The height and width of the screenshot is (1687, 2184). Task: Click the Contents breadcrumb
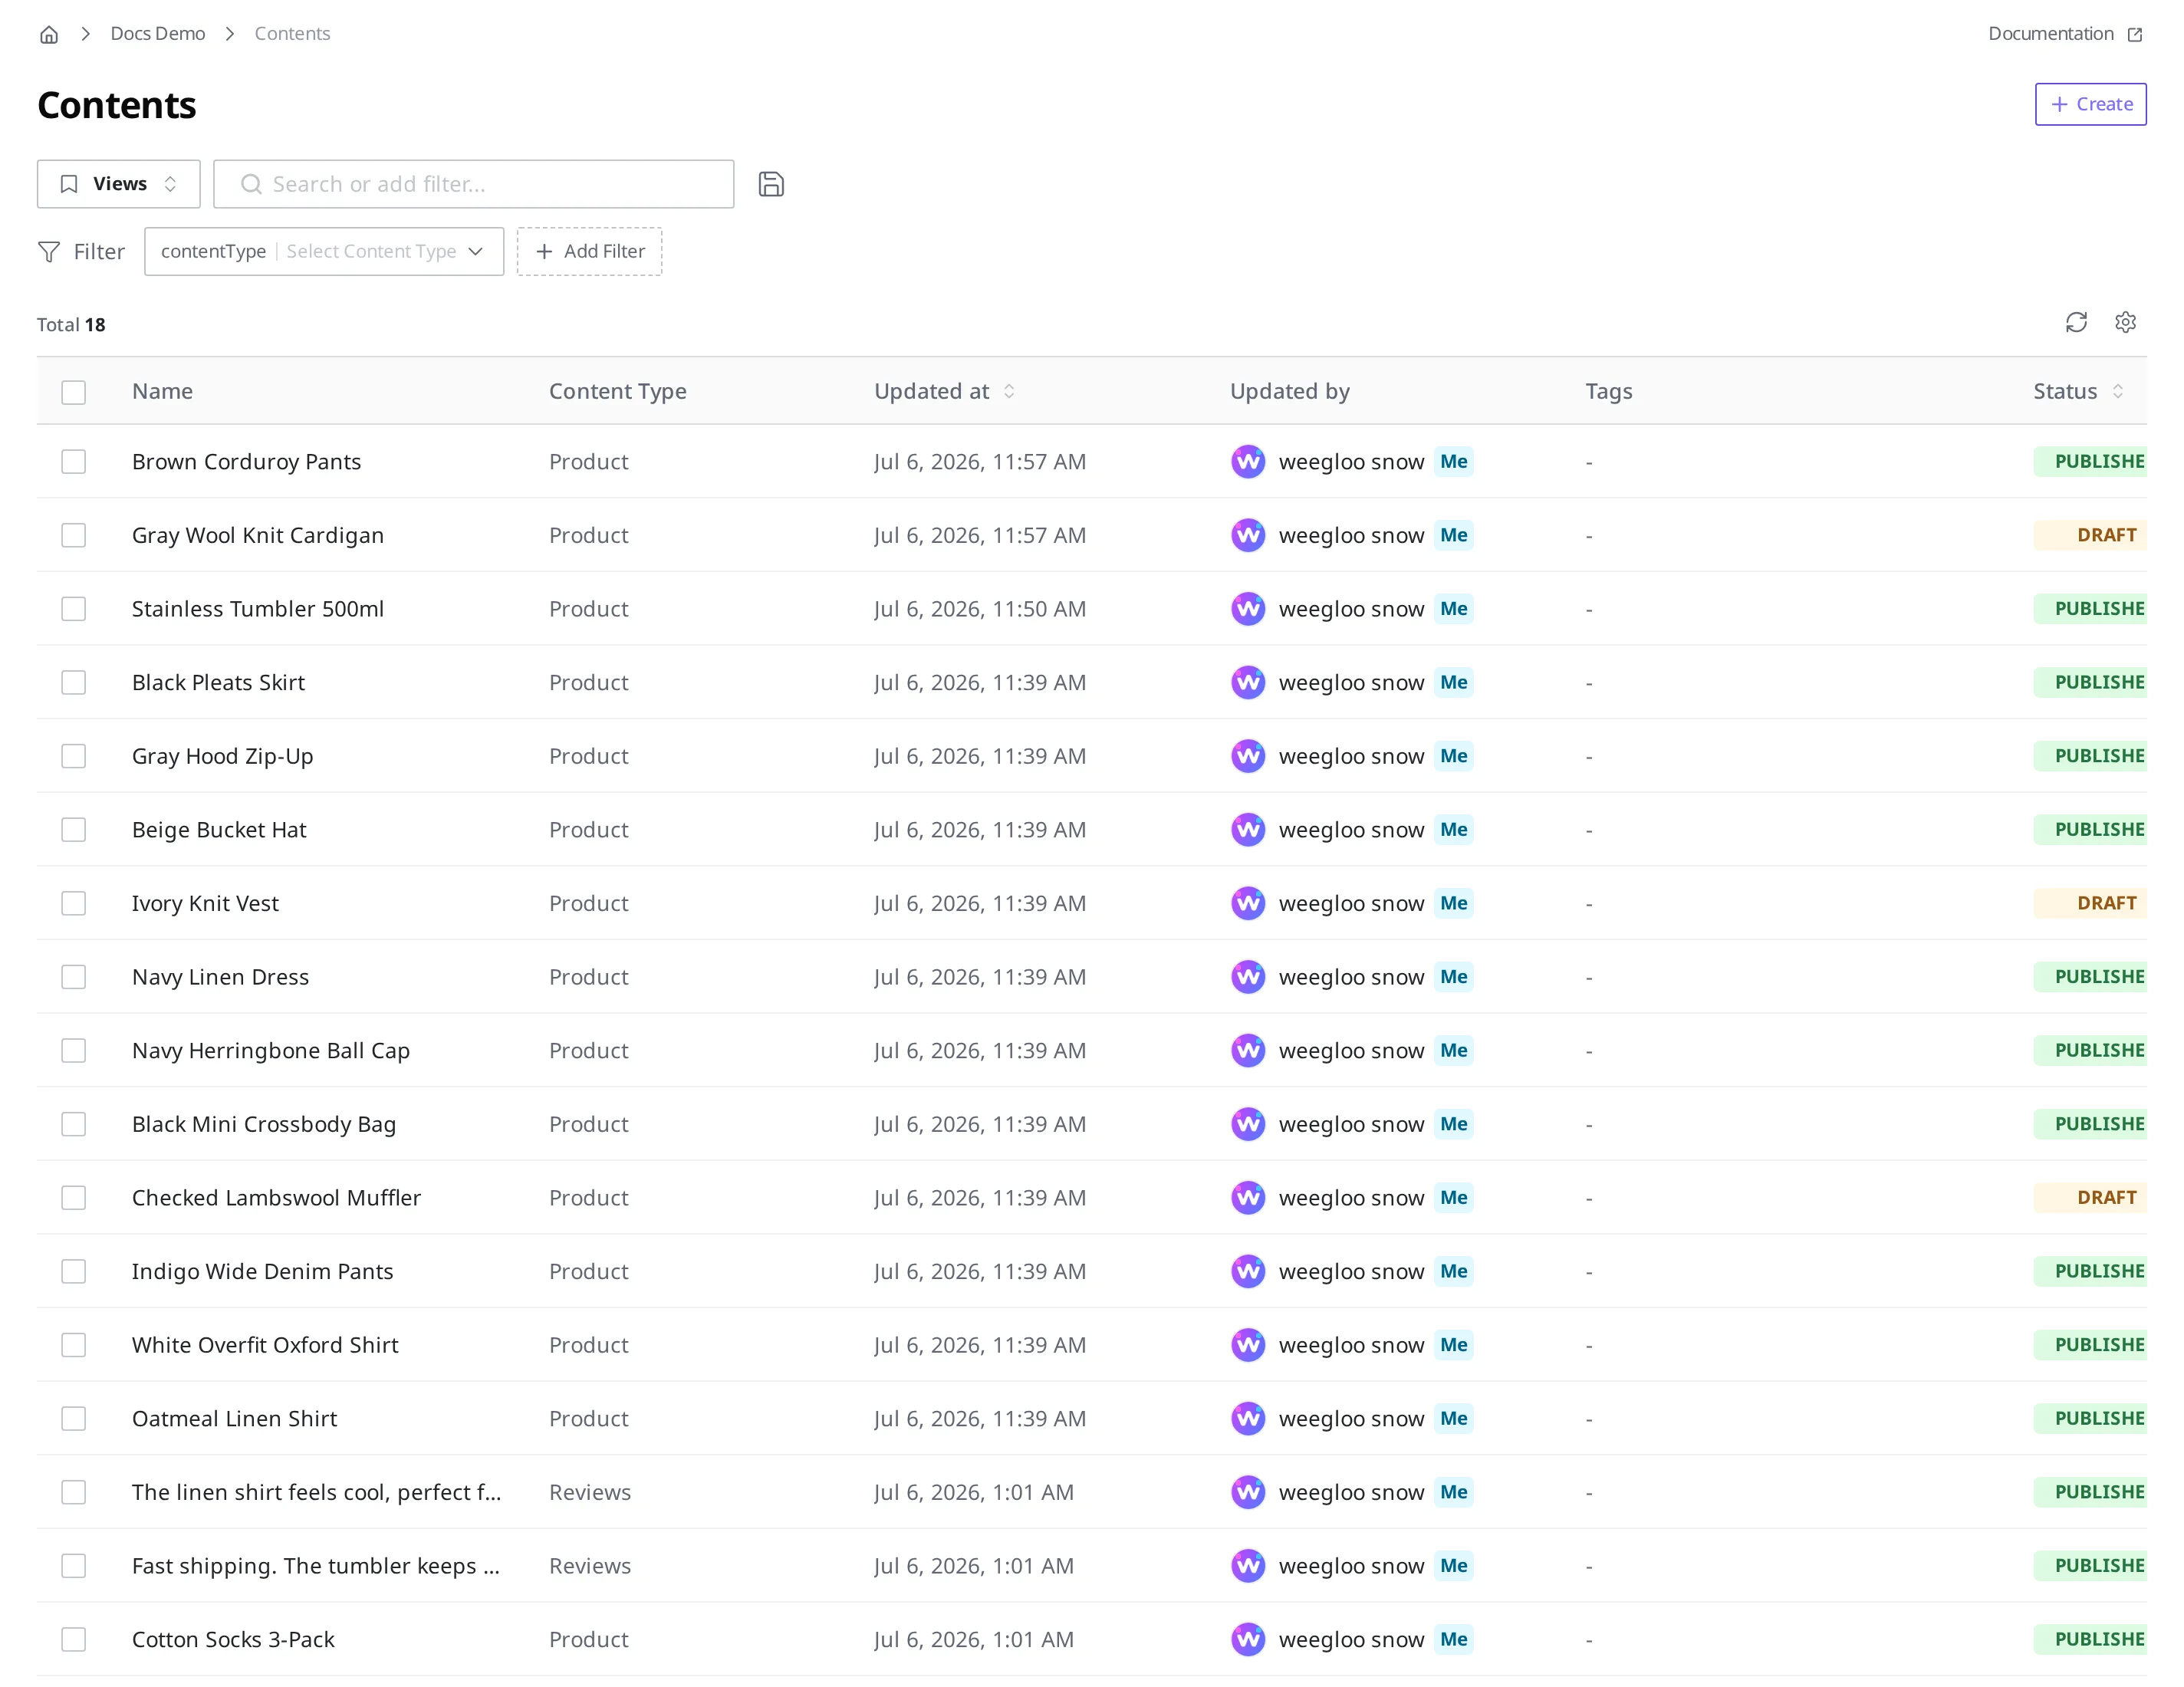(x=292, y=34)
